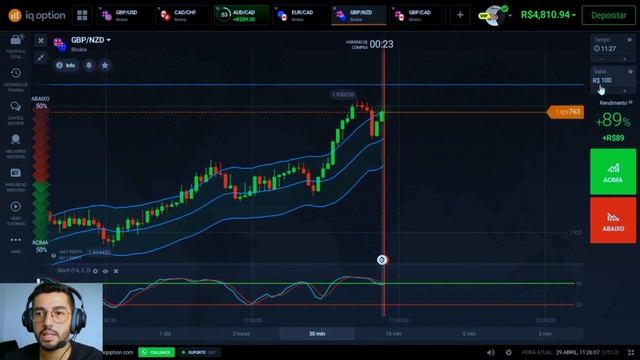Screen dimensions: 640x360
Task: Select the 1 dia timeframe
Action: click(x=165, y=334)
